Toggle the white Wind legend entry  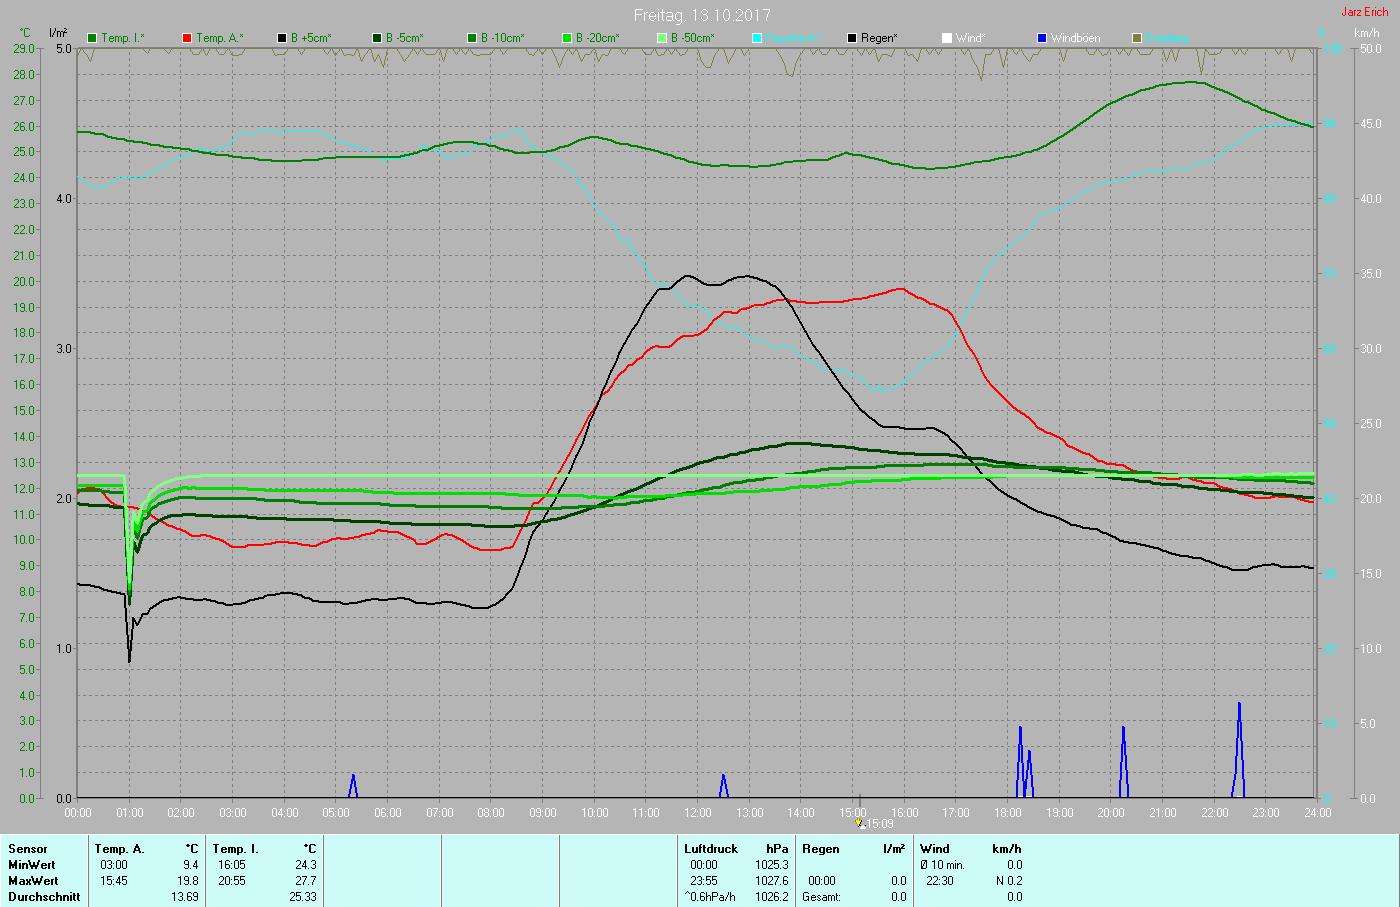pyautogui.click(x=947, y=38)
